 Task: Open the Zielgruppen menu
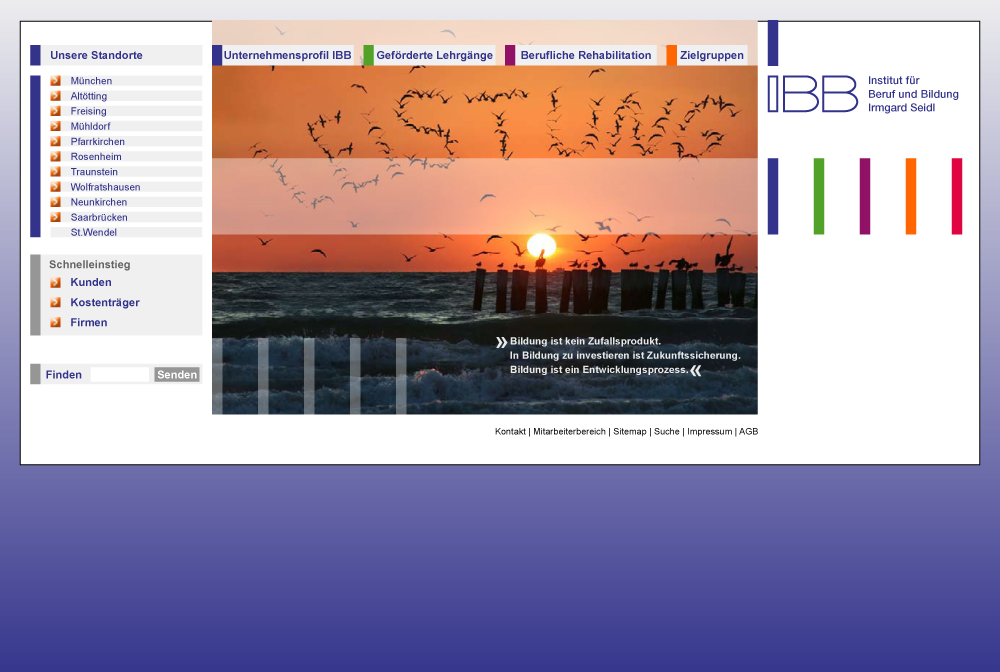712,55
